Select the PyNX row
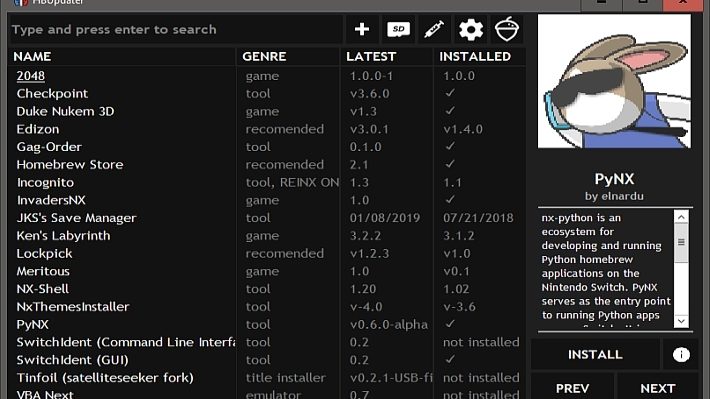This screenshot has width=710, height=399. (267, 324)
